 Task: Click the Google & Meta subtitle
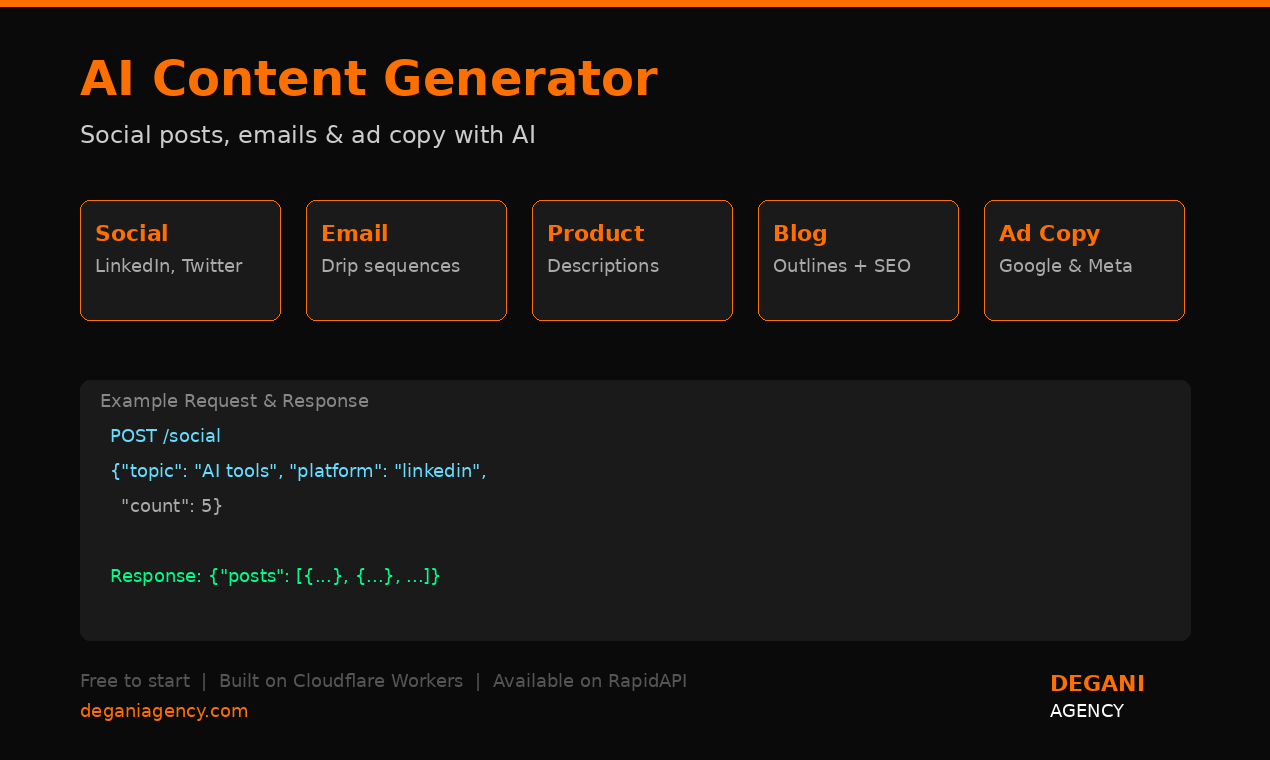[1065, 266]
